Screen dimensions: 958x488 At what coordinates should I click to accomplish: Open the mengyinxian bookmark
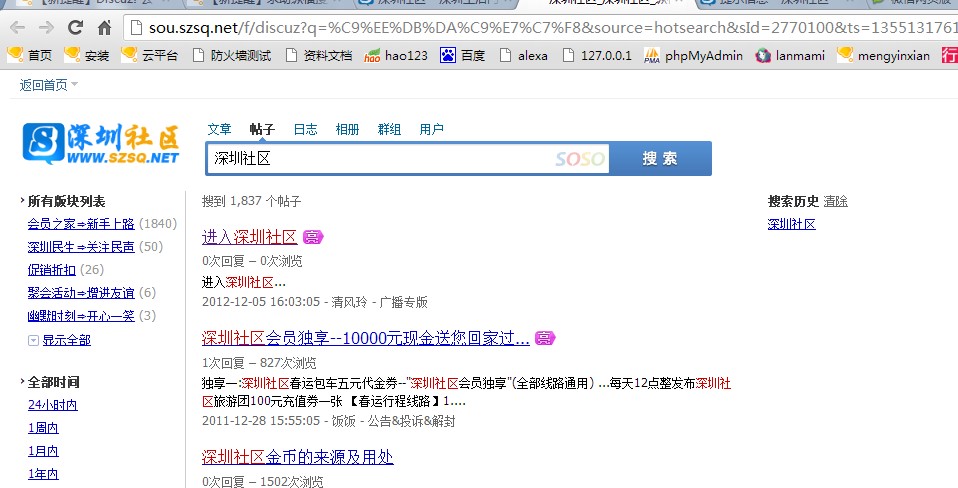883,56
